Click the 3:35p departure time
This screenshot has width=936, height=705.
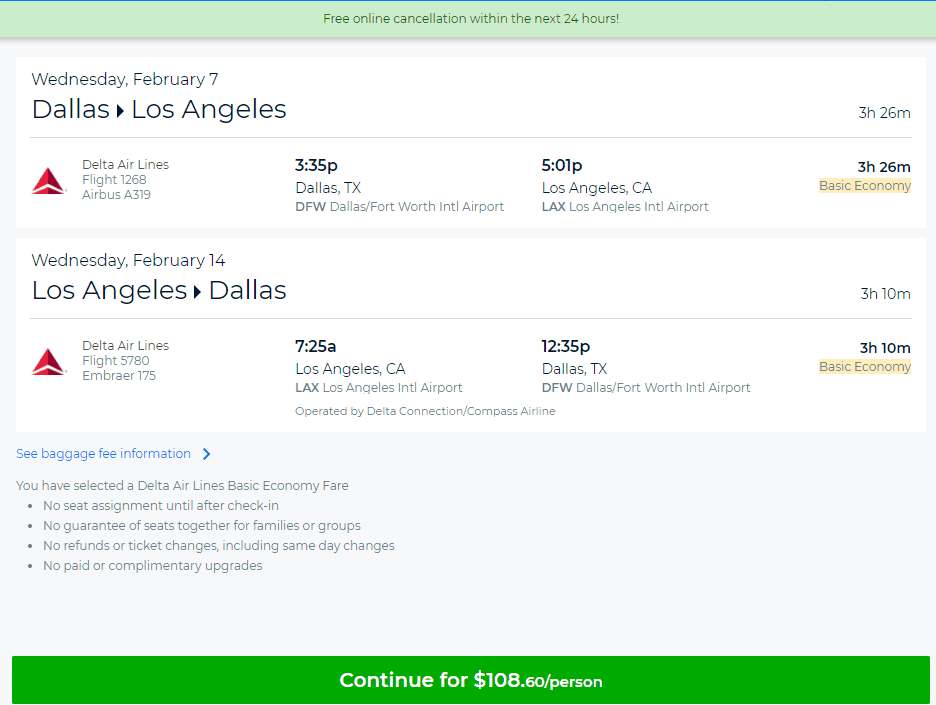point(316,165)
